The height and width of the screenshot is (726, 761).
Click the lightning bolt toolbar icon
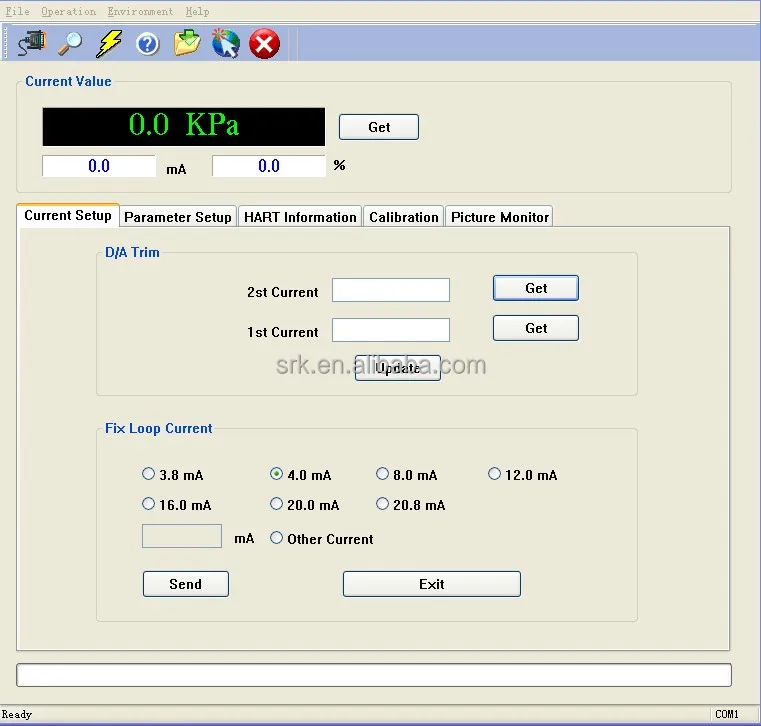pos(109,44)
